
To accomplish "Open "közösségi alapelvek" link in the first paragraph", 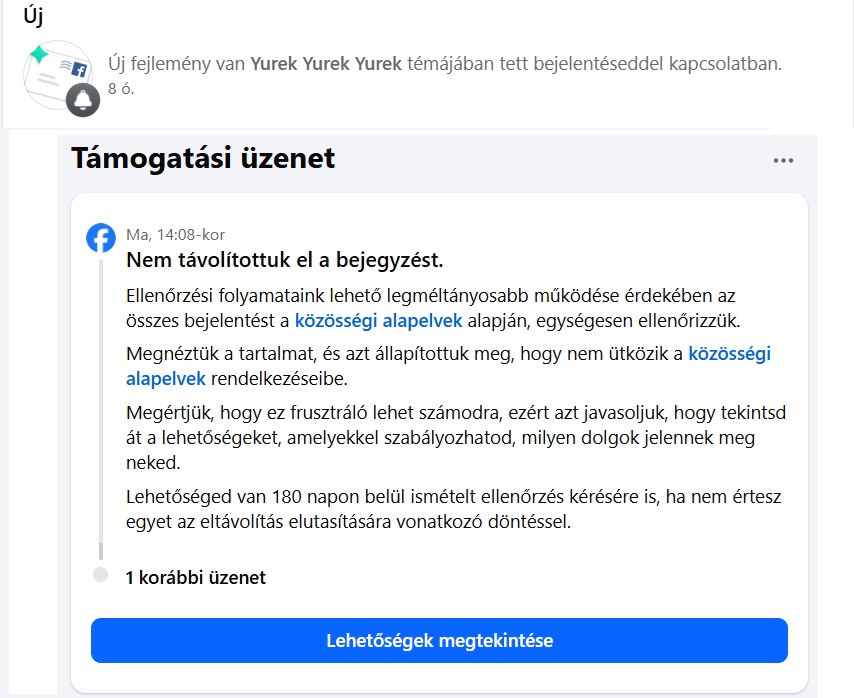I will [x=378, y=320].
